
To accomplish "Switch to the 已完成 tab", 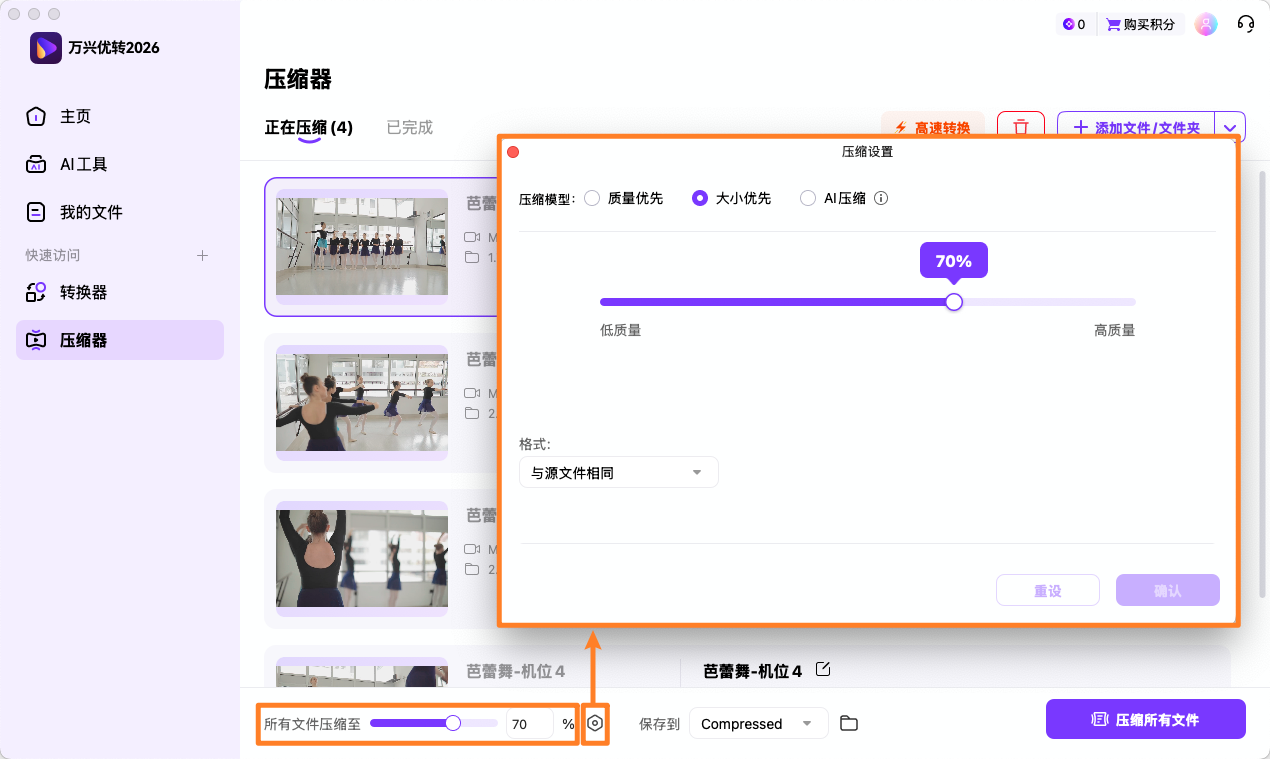I will [x=409, y=127].
